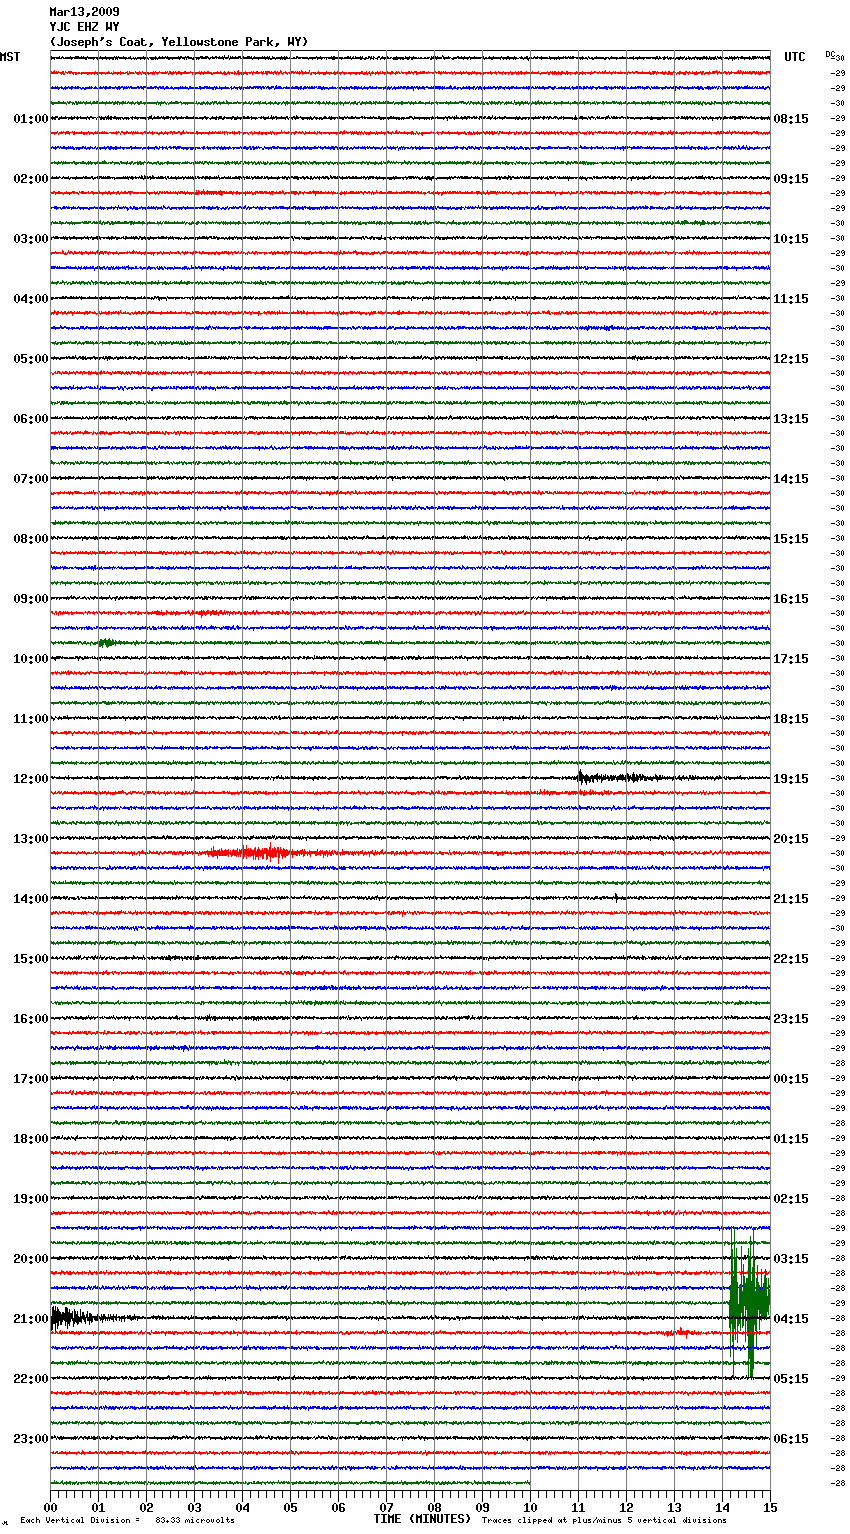This screenshot has height=1534, width=850.
Task: Select the 14:00 MST time label
Action: point(31,899)
